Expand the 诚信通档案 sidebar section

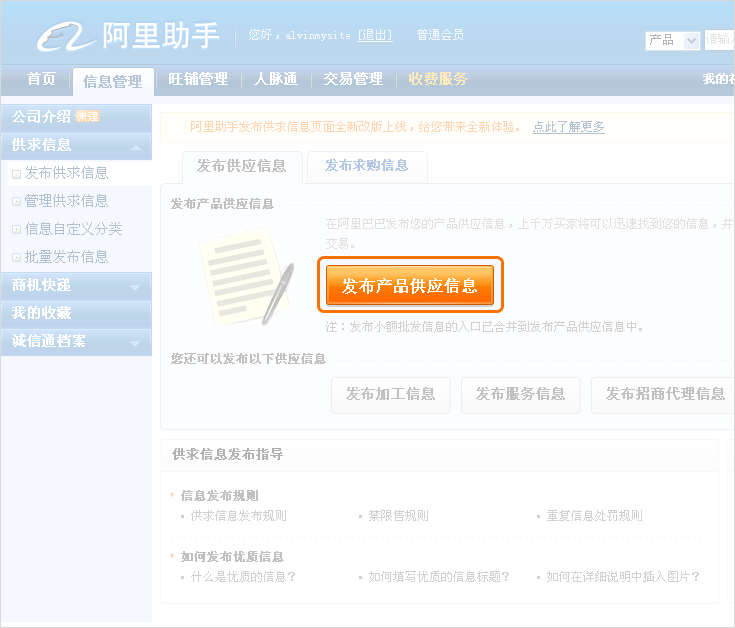click(x=135, y=343)
